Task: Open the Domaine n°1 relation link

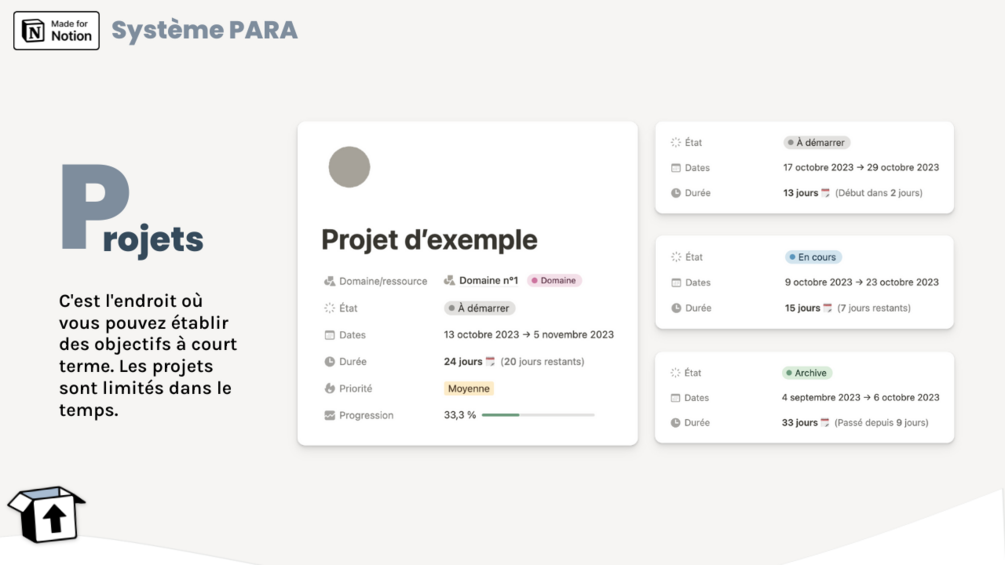Action: (x=482, y=281)
